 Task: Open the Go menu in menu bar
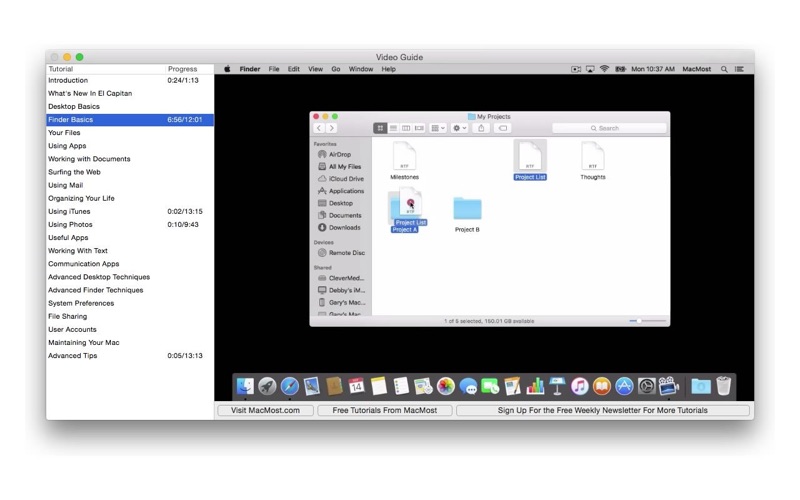(x=336, y=69)
